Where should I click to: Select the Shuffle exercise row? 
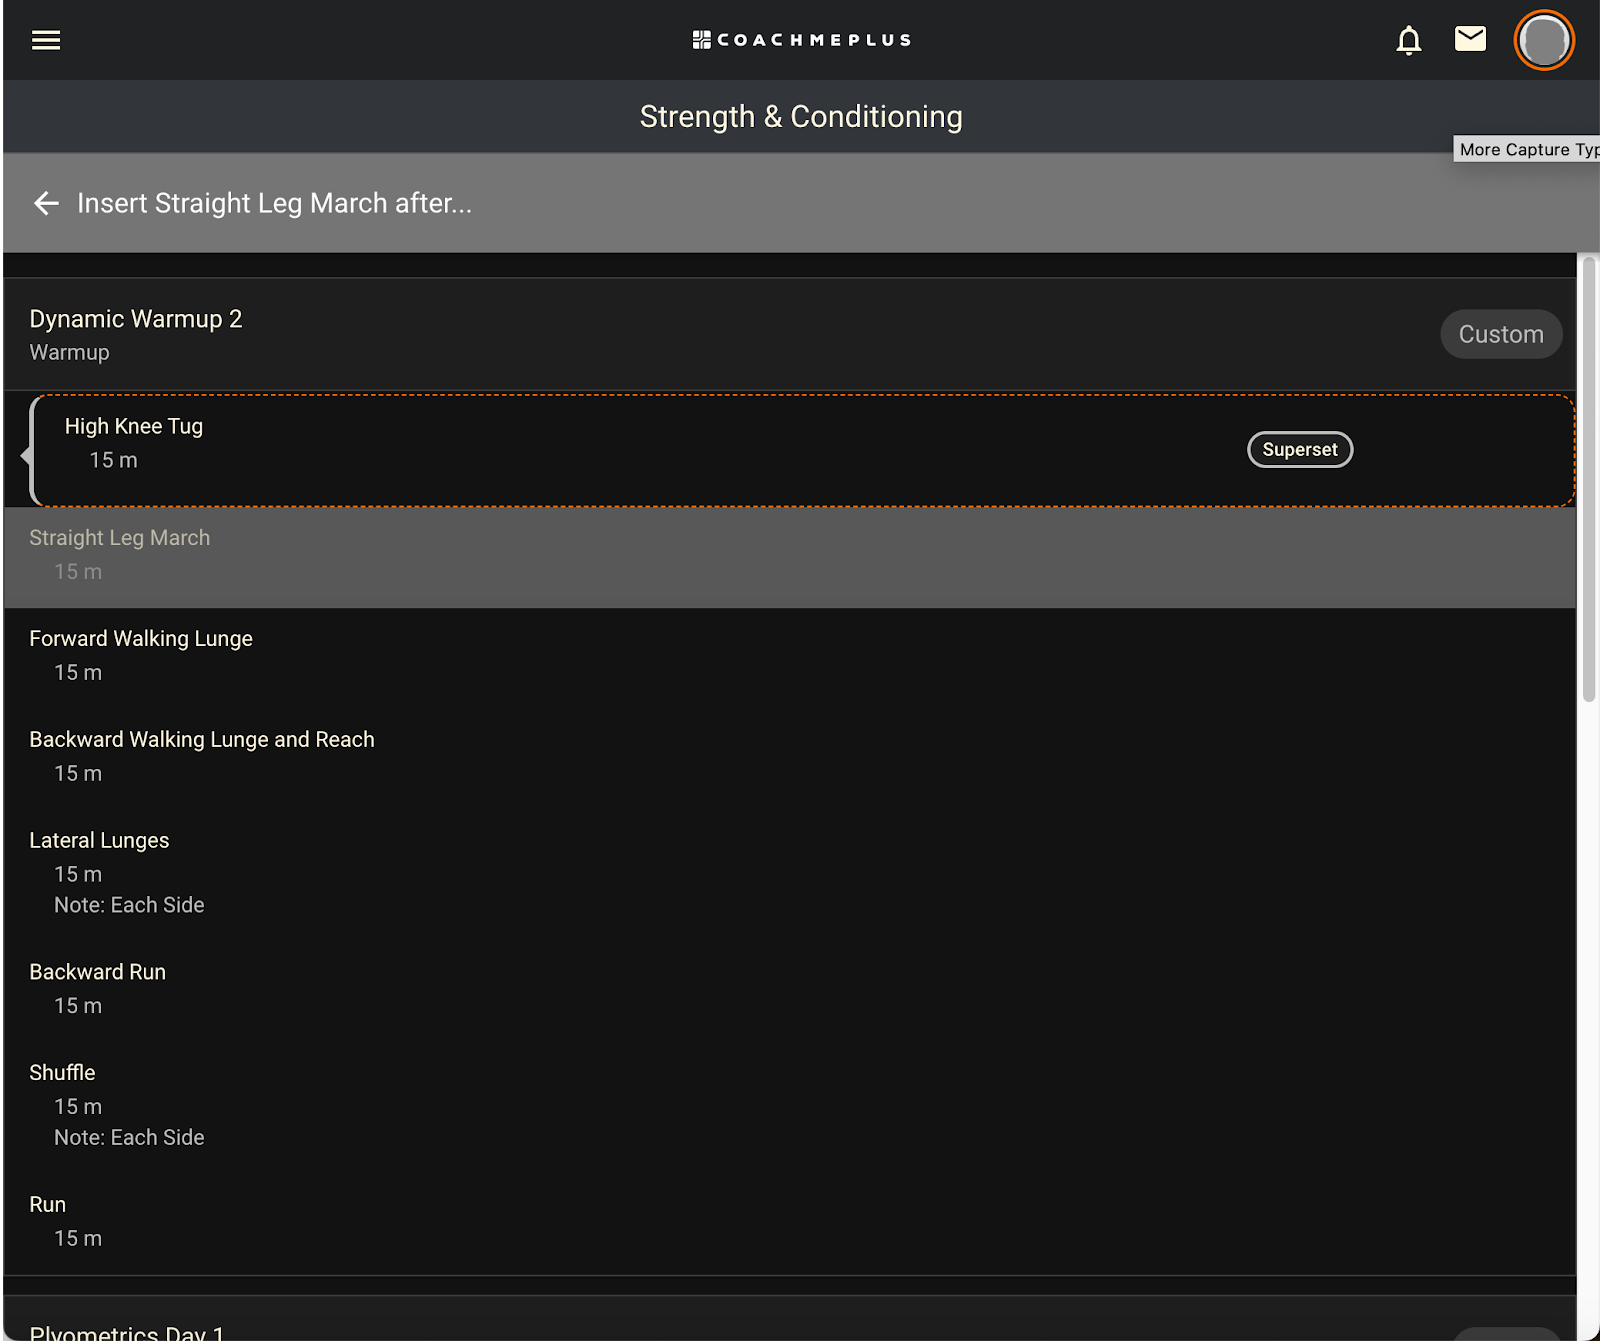(x=790, y=1105)
